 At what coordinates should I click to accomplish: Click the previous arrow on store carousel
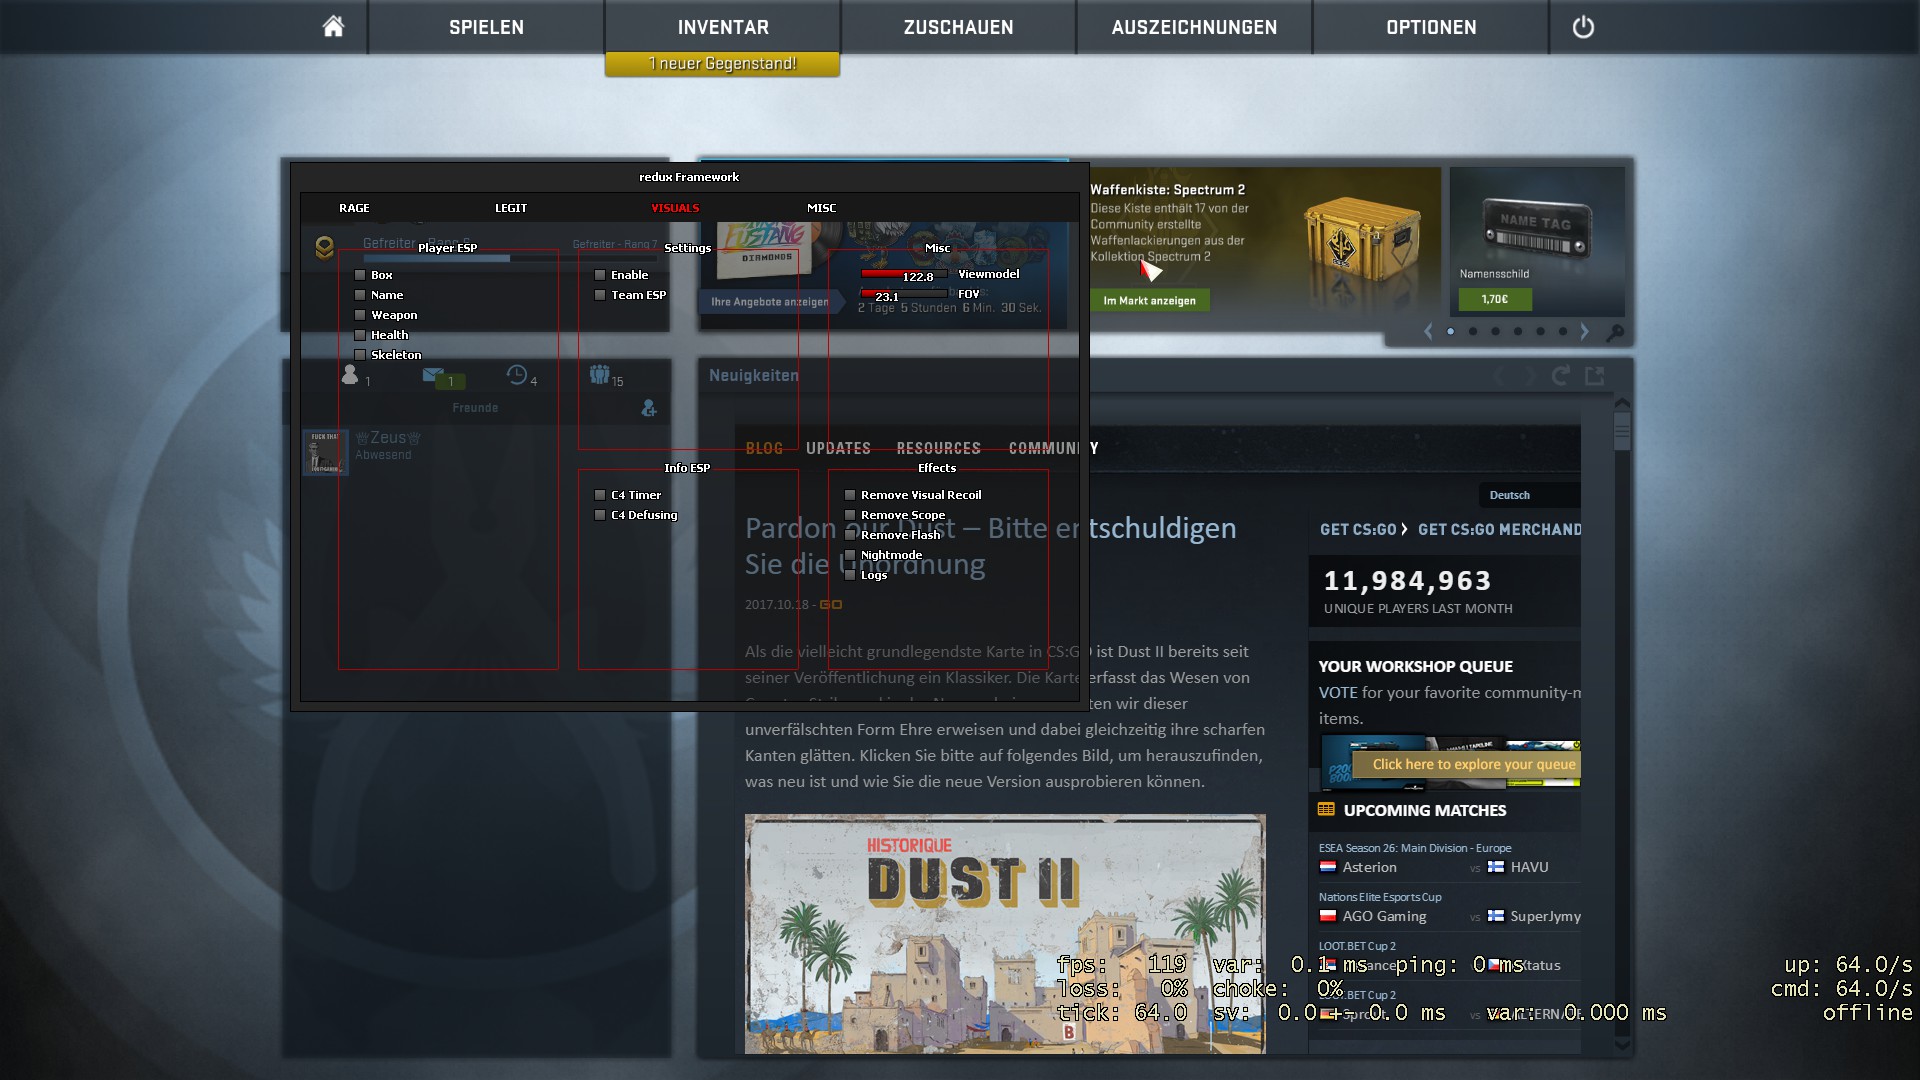1428,332
